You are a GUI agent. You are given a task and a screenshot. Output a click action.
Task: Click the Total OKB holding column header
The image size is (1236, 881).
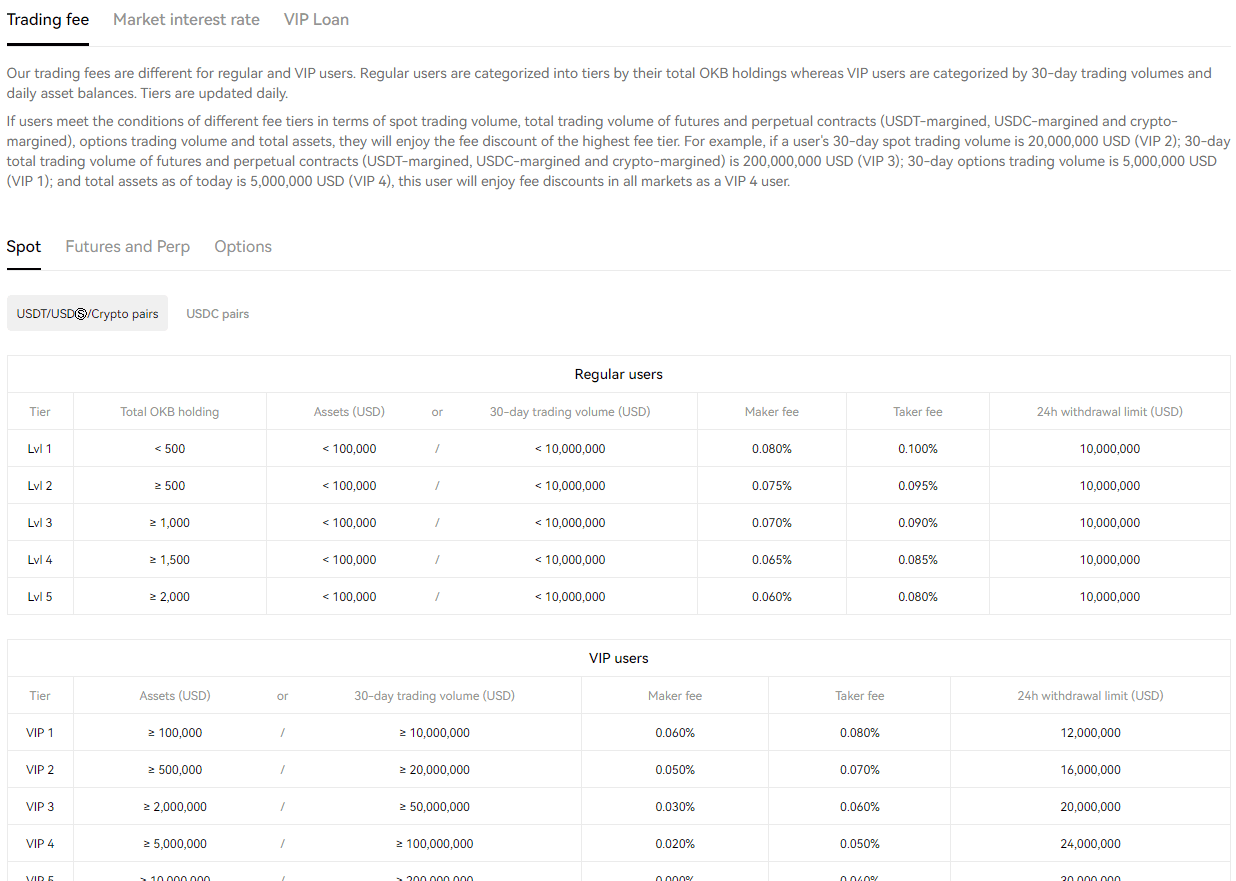(x=169, y=412)
